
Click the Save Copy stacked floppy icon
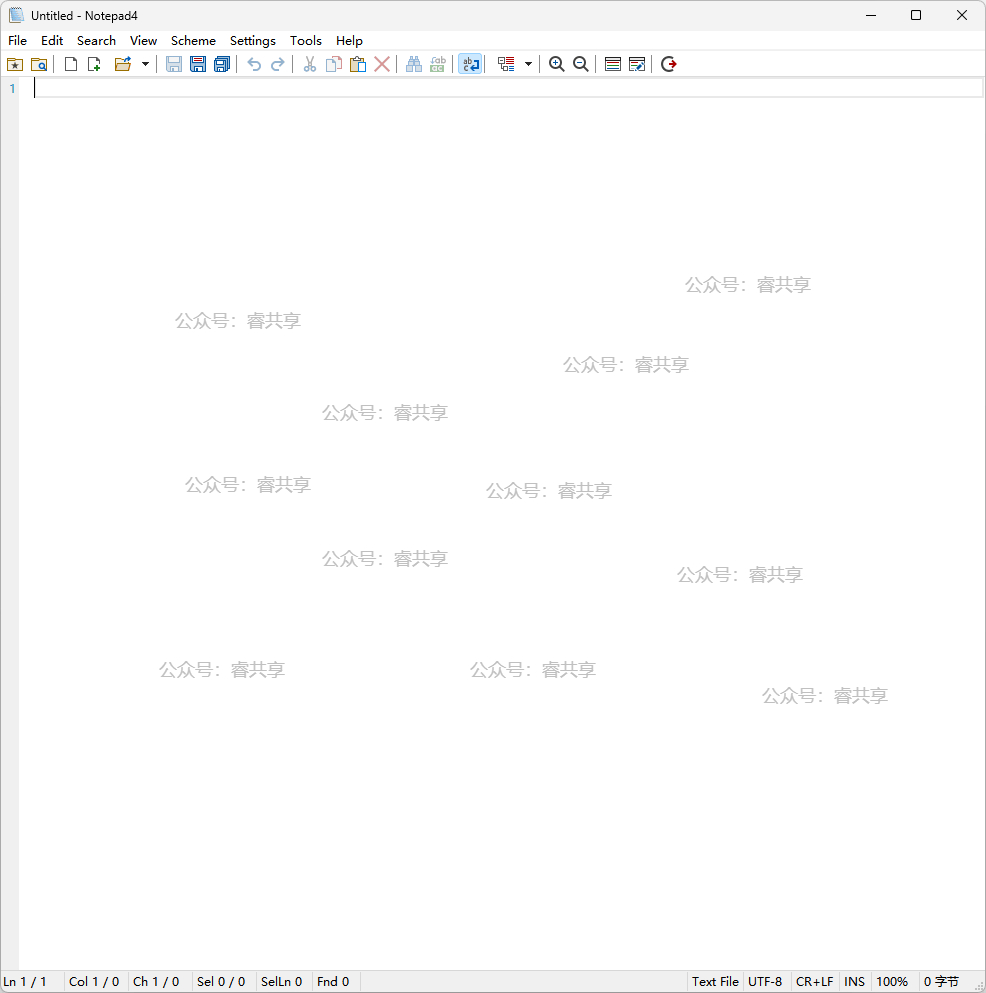pyautogui.click(x=222, y=64)
